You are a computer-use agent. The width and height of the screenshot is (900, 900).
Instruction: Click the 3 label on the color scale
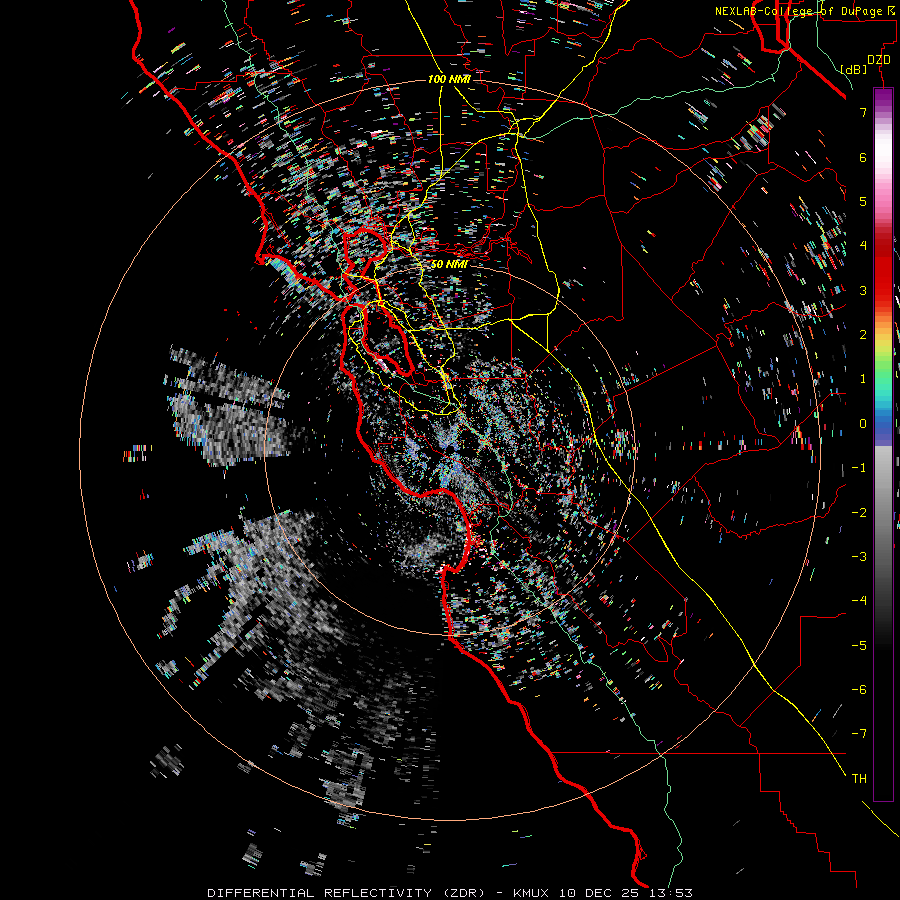click(x=863, y=290)
